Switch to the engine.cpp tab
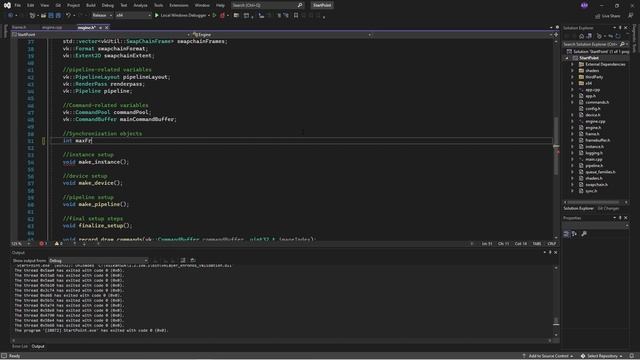Viewport: 640px width, 360px height. [x=52, y=28]
